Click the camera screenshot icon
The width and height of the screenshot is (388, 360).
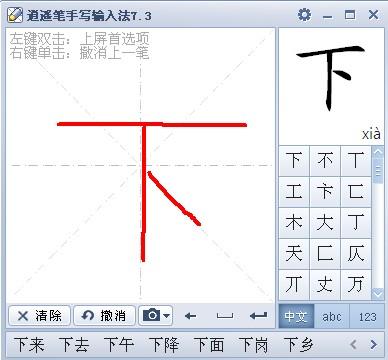(x=152, y=315)
